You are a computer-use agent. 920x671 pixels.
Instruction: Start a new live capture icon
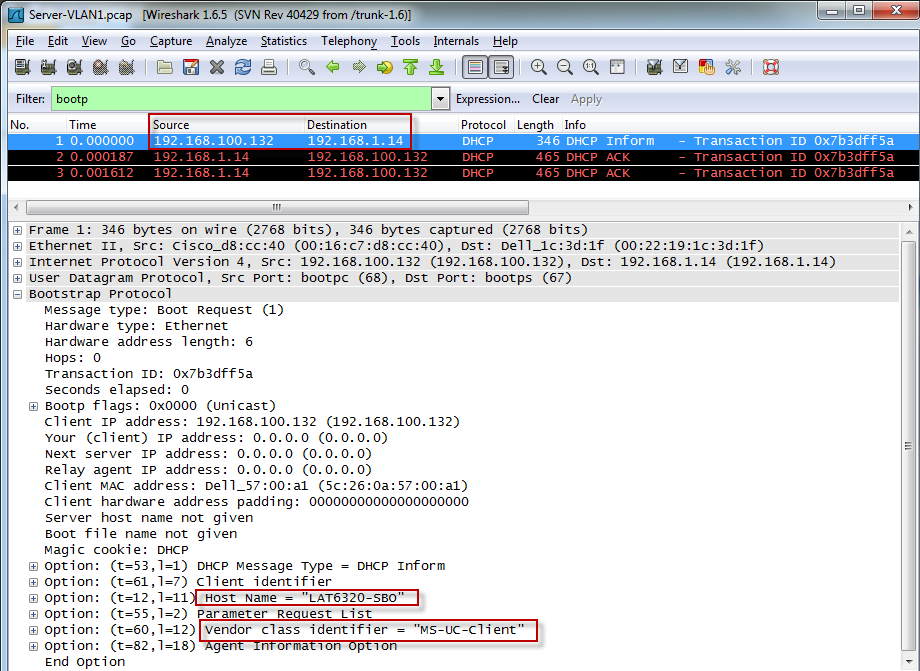[74, 67]
